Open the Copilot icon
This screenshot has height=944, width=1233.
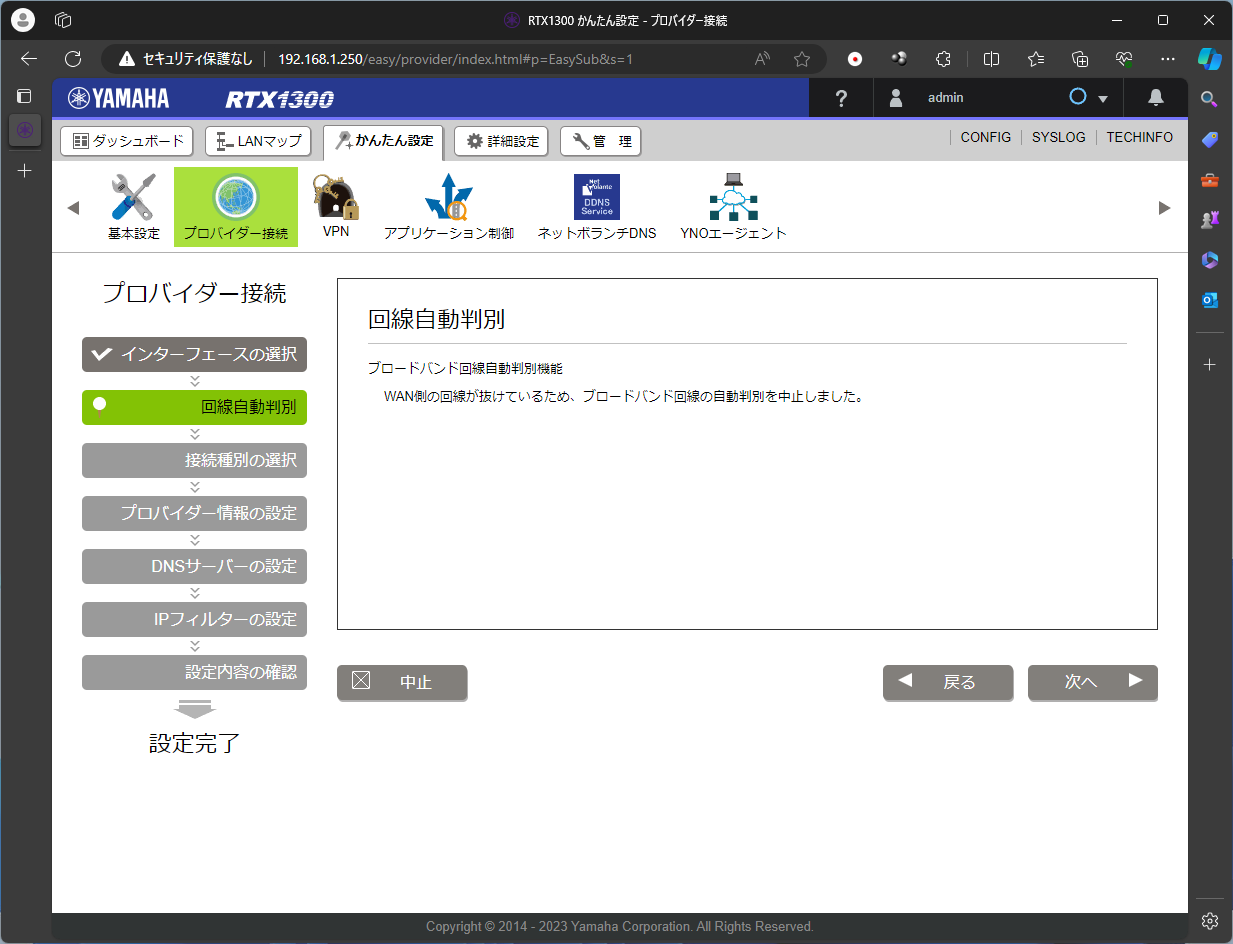1210,59
